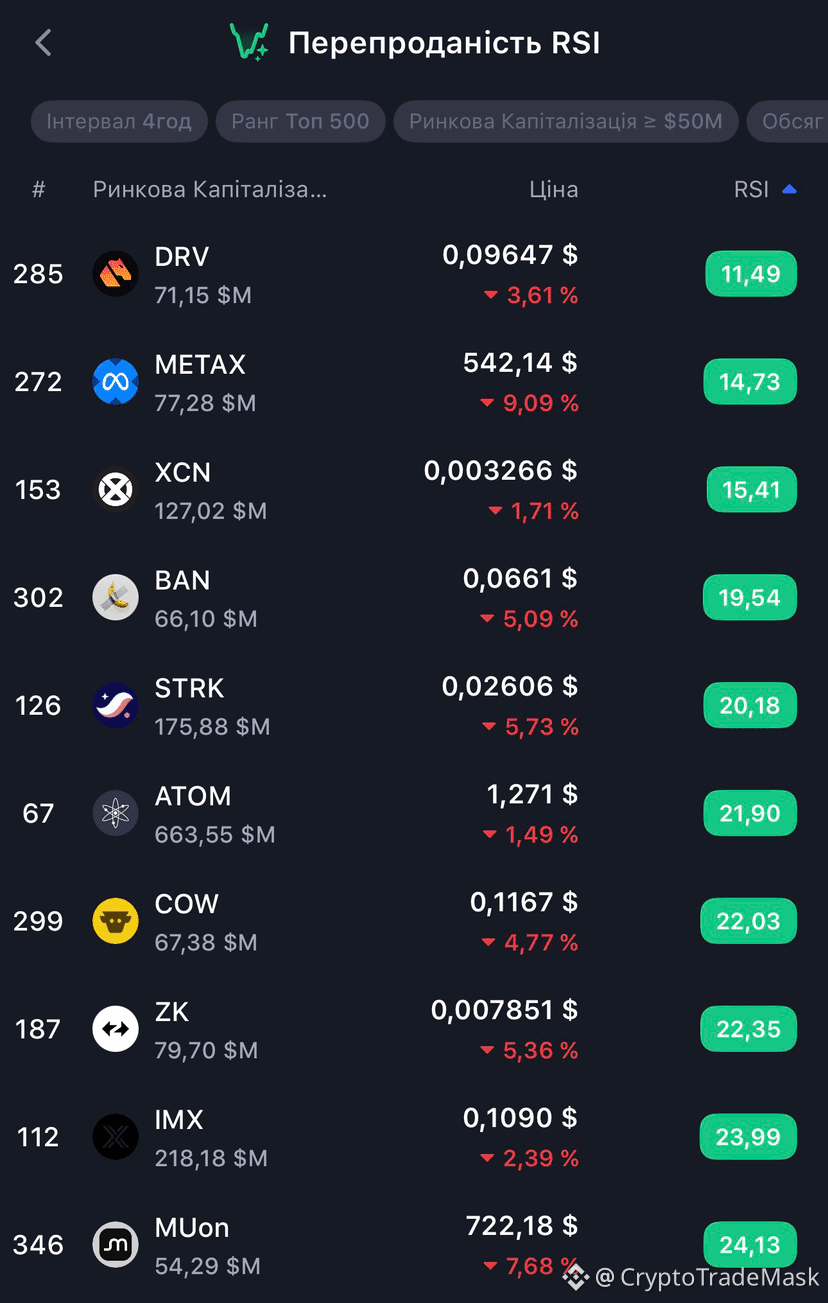Open the IMX 23,99 RSI badge
The width and height of the screenshot is (828, 1303).
[x=749, y=1137]
